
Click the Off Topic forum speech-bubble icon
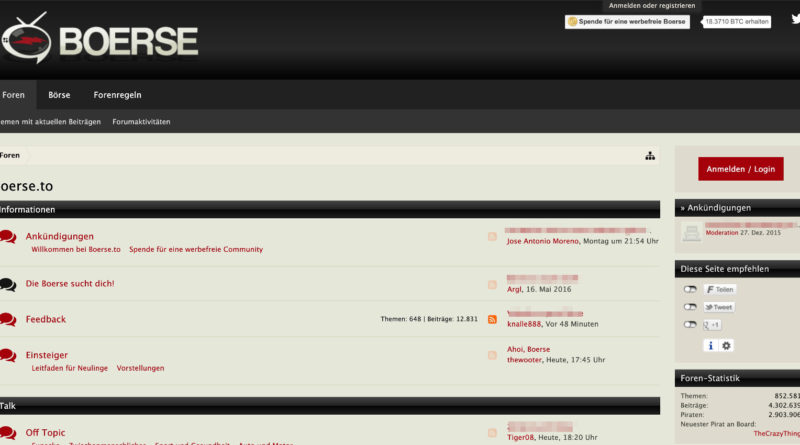click(x=8, y=433)
